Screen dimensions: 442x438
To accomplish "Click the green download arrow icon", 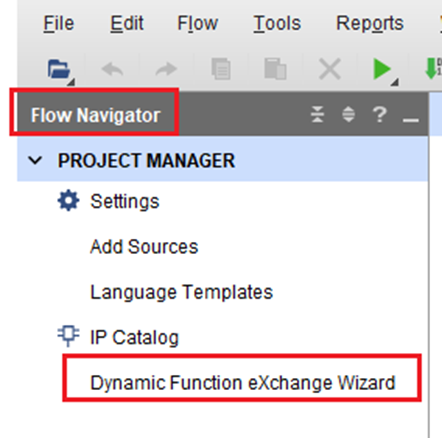I will 432,69.
